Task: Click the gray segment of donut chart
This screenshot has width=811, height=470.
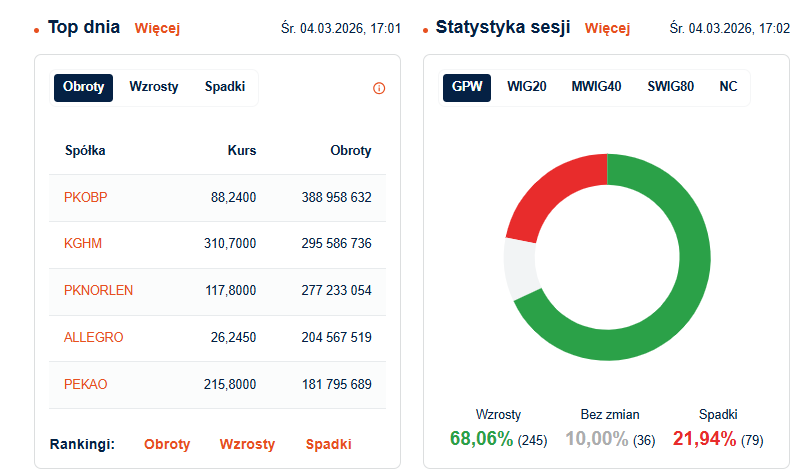Action: pos(520,268)
